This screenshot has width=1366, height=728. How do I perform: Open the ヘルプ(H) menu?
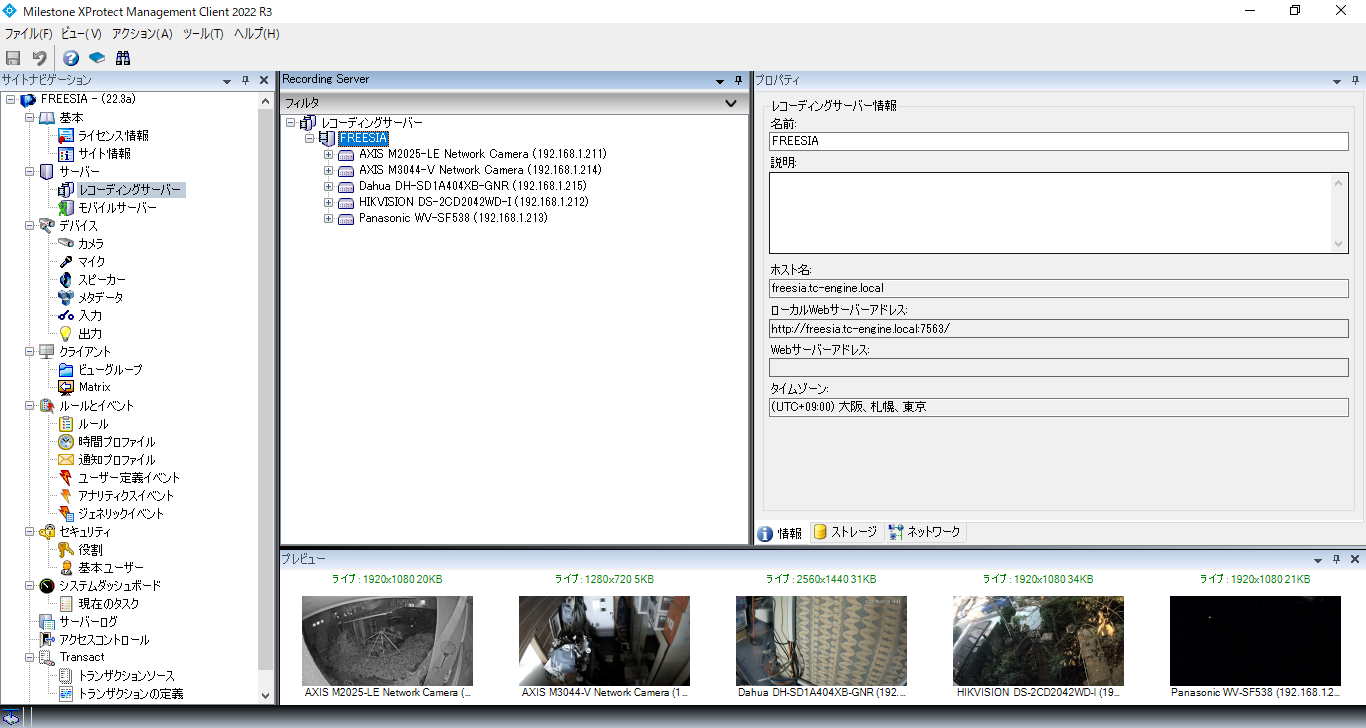click(x=256, y=33)
